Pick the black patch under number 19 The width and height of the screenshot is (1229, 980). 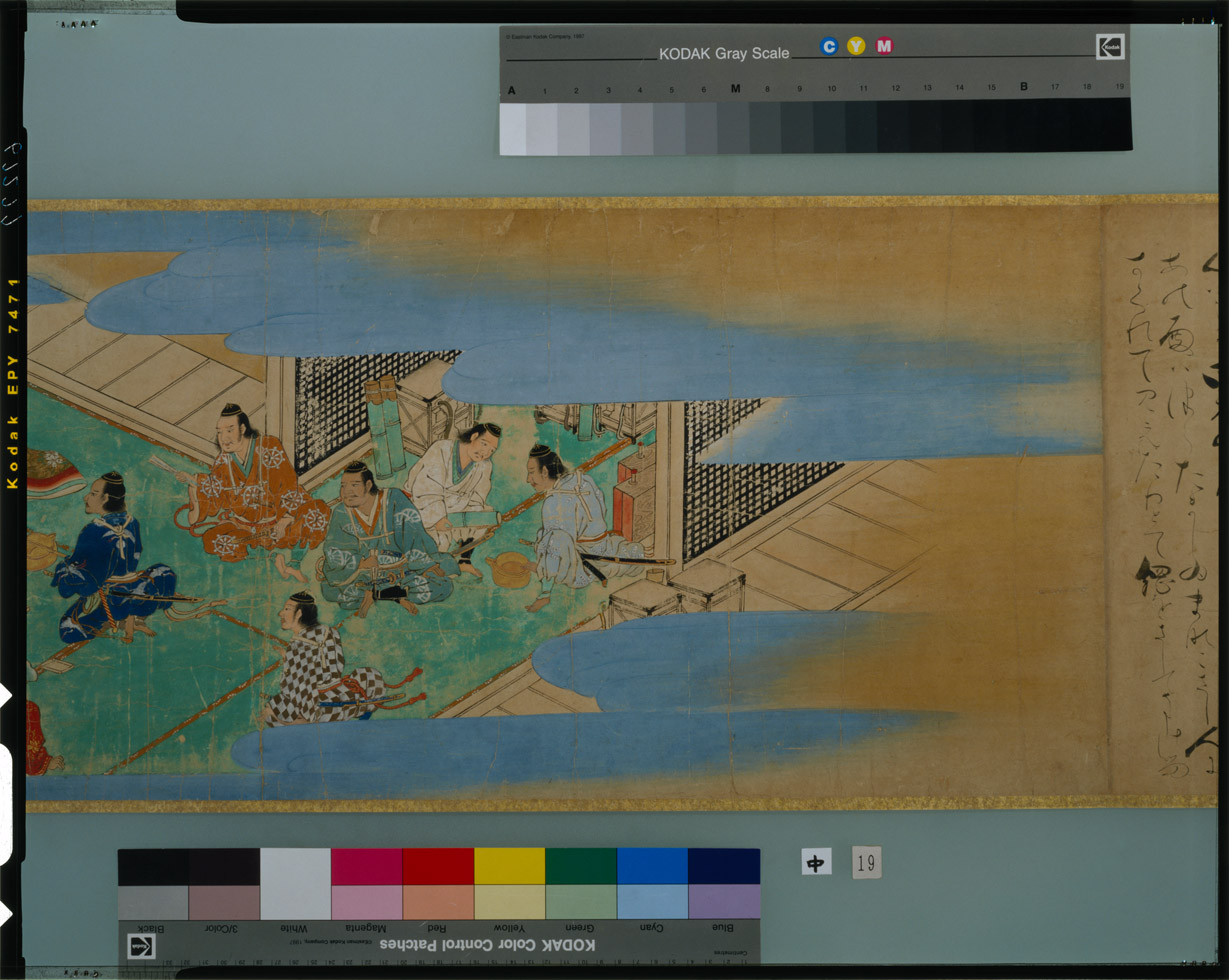pos(1117,125)
